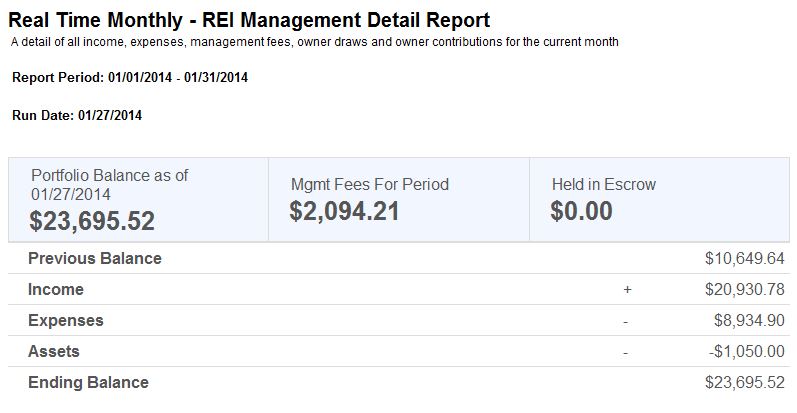Click the minus sign beside Assets amount
The height and width of the screenshot is (413, 797).
pos(626,353)
